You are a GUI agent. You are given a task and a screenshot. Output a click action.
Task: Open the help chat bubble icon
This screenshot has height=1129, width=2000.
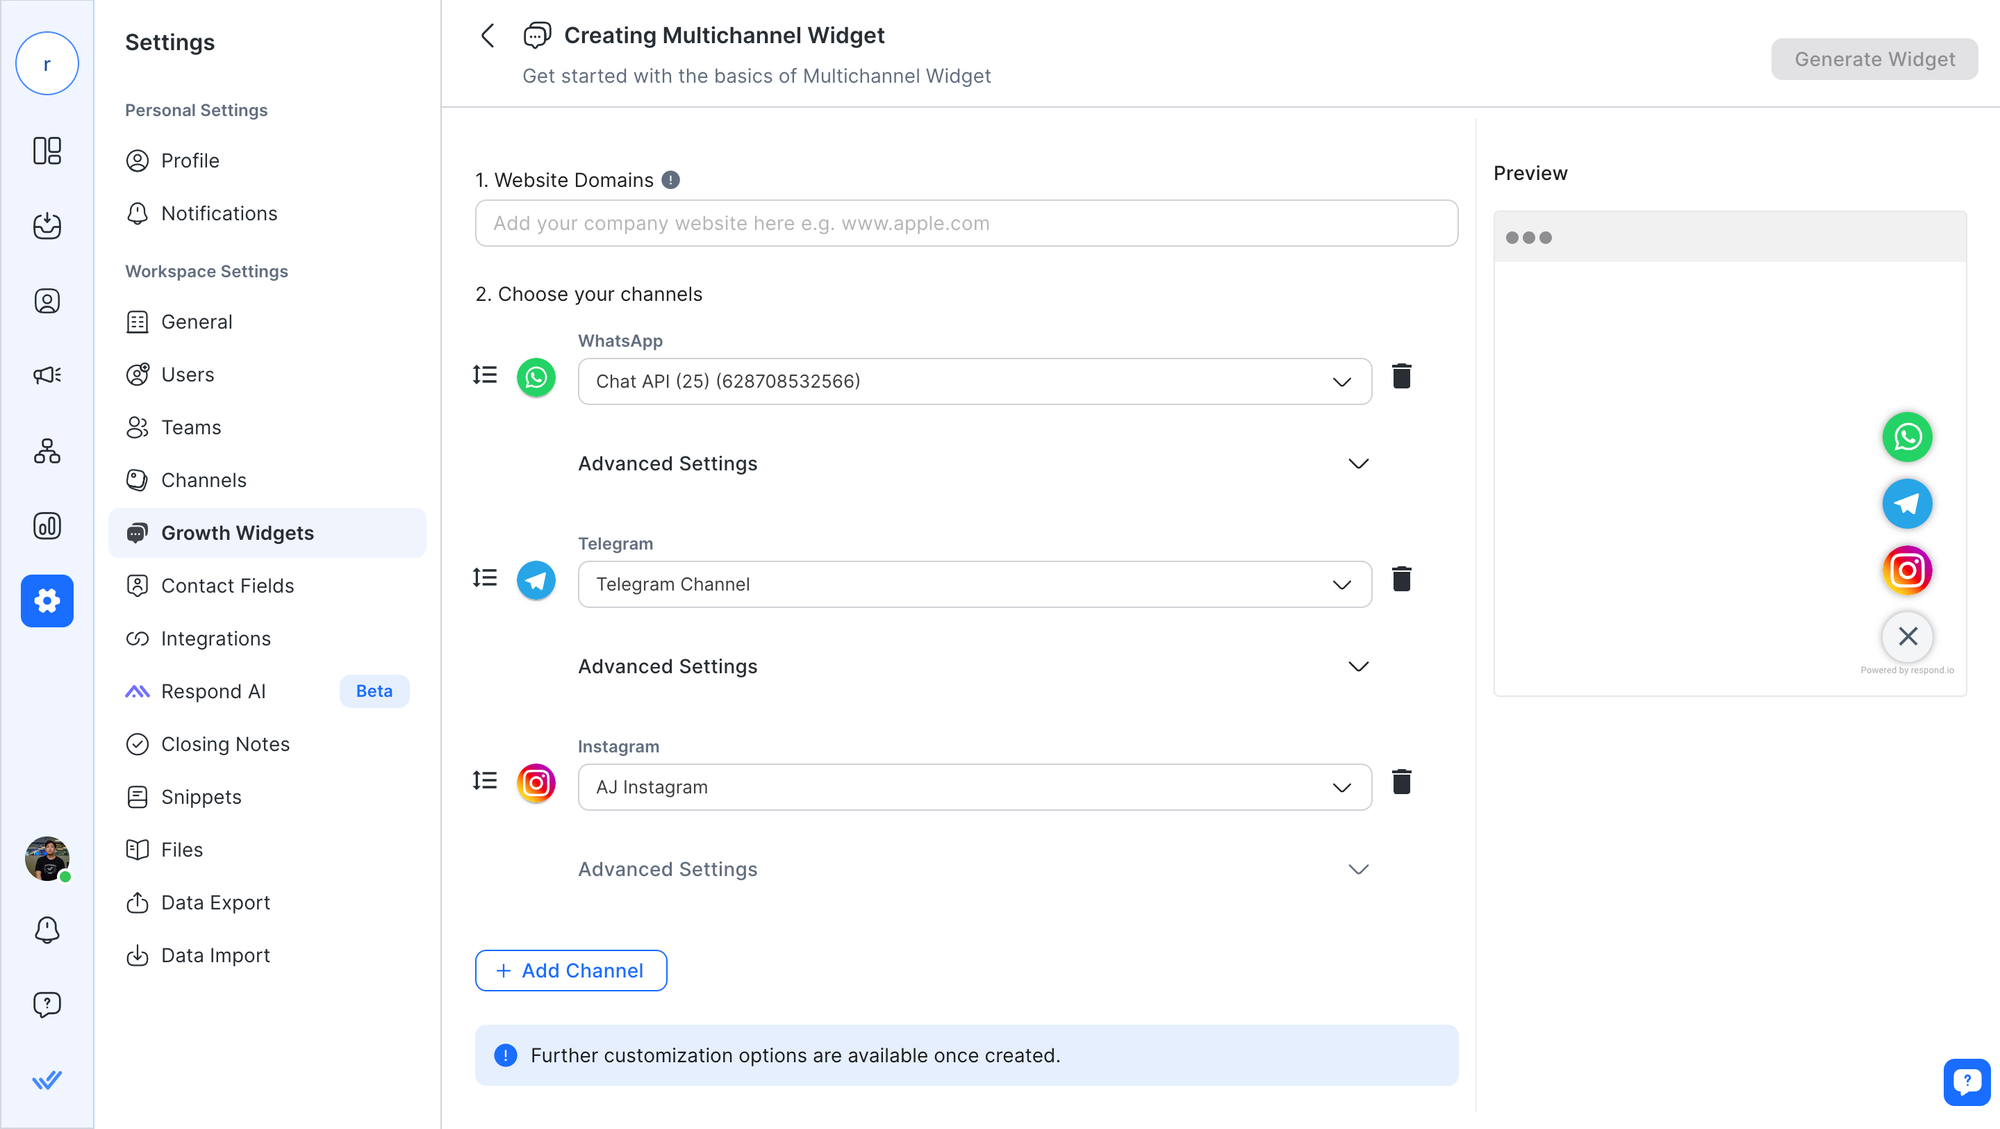(x=1966, y=1081)
